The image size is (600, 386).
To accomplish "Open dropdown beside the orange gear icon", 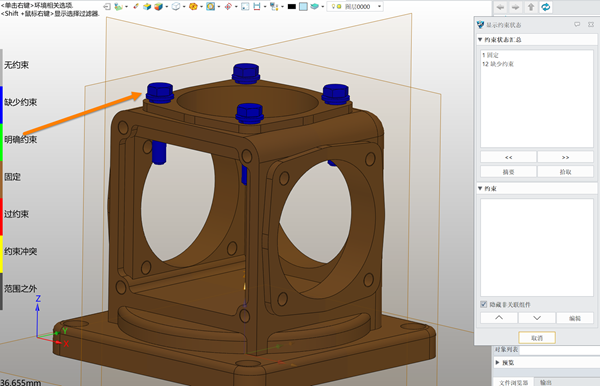I will [x=201, y=7].
